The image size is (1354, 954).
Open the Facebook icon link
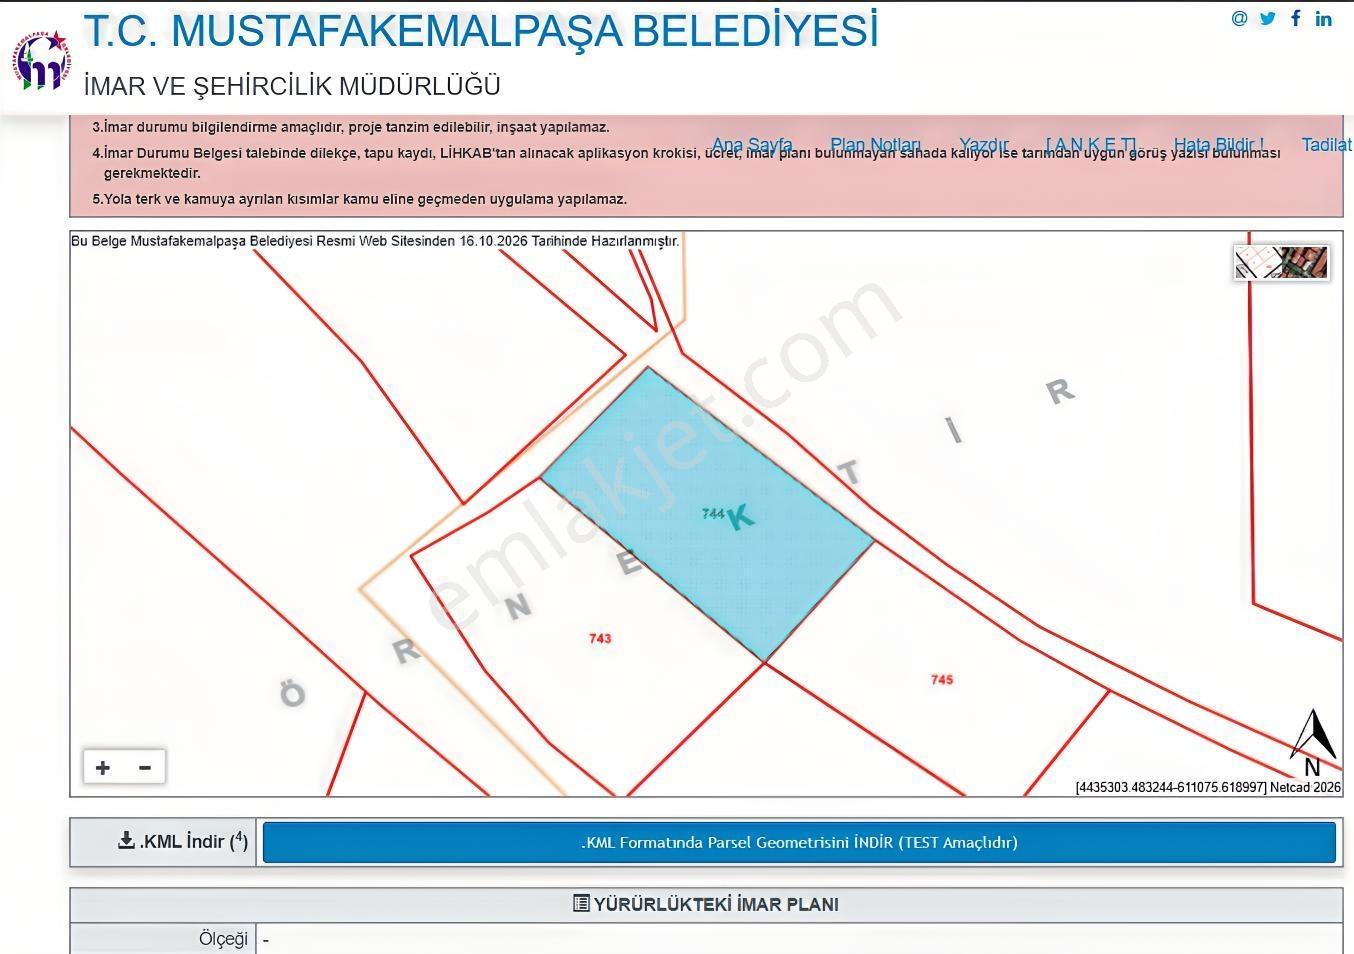click(1296, 18)
